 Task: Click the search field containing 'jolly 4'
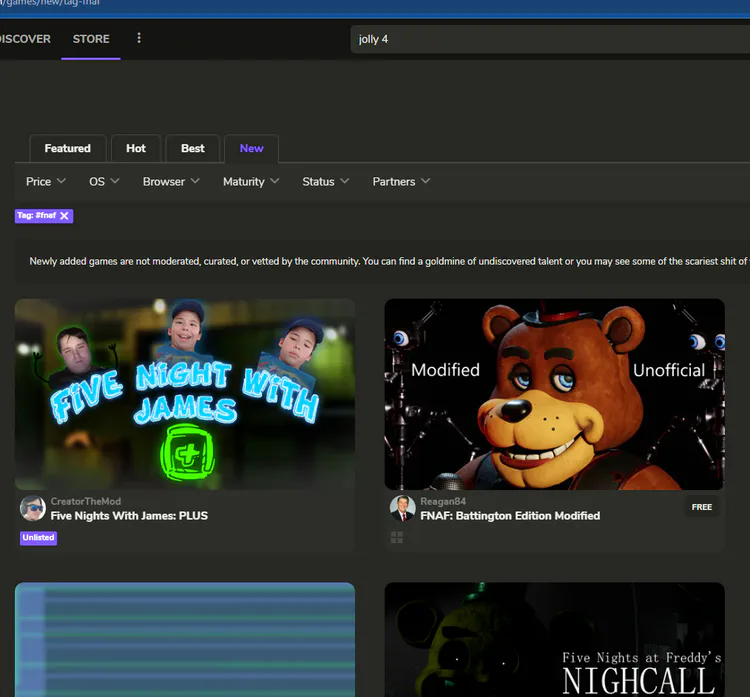(x=550, y=39)
